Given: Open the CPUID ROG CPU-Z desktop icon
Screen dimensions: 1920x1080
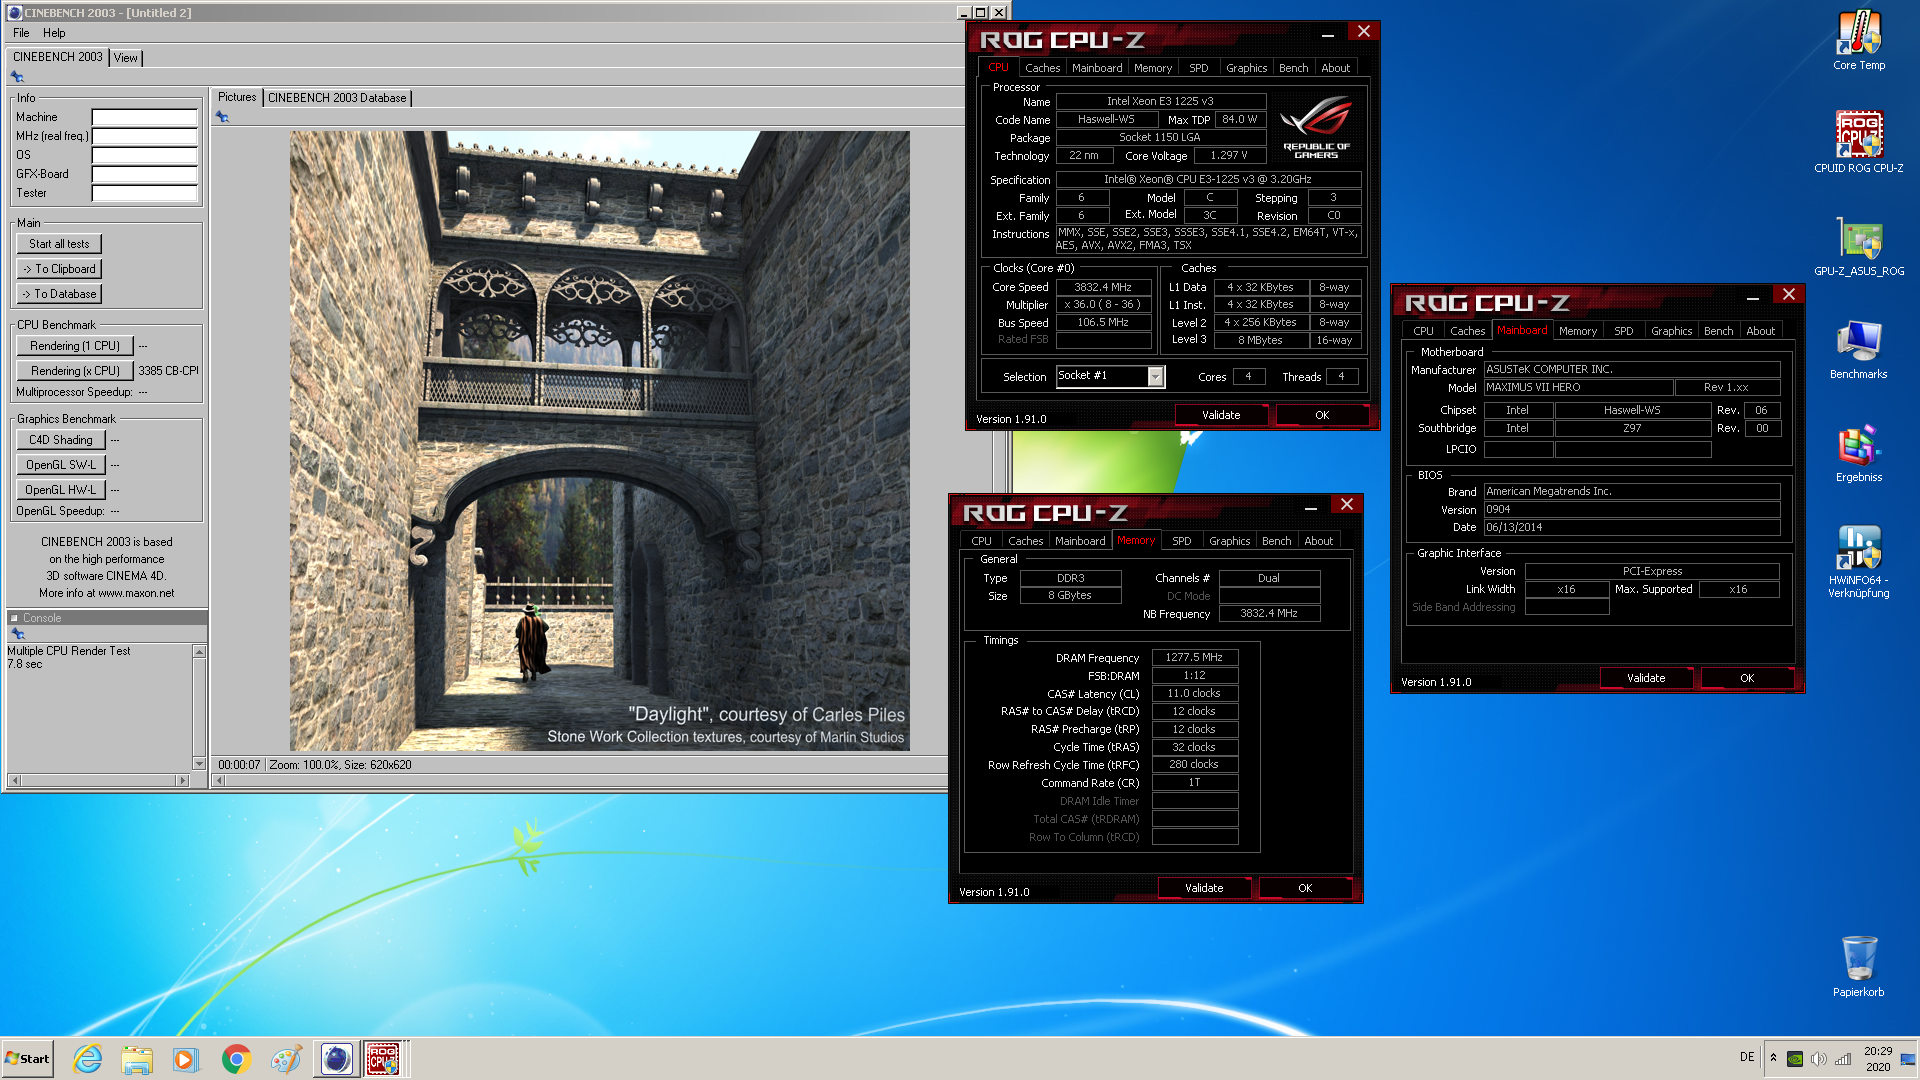Looking at the screenshot, I should click(x=1858, y=142).
